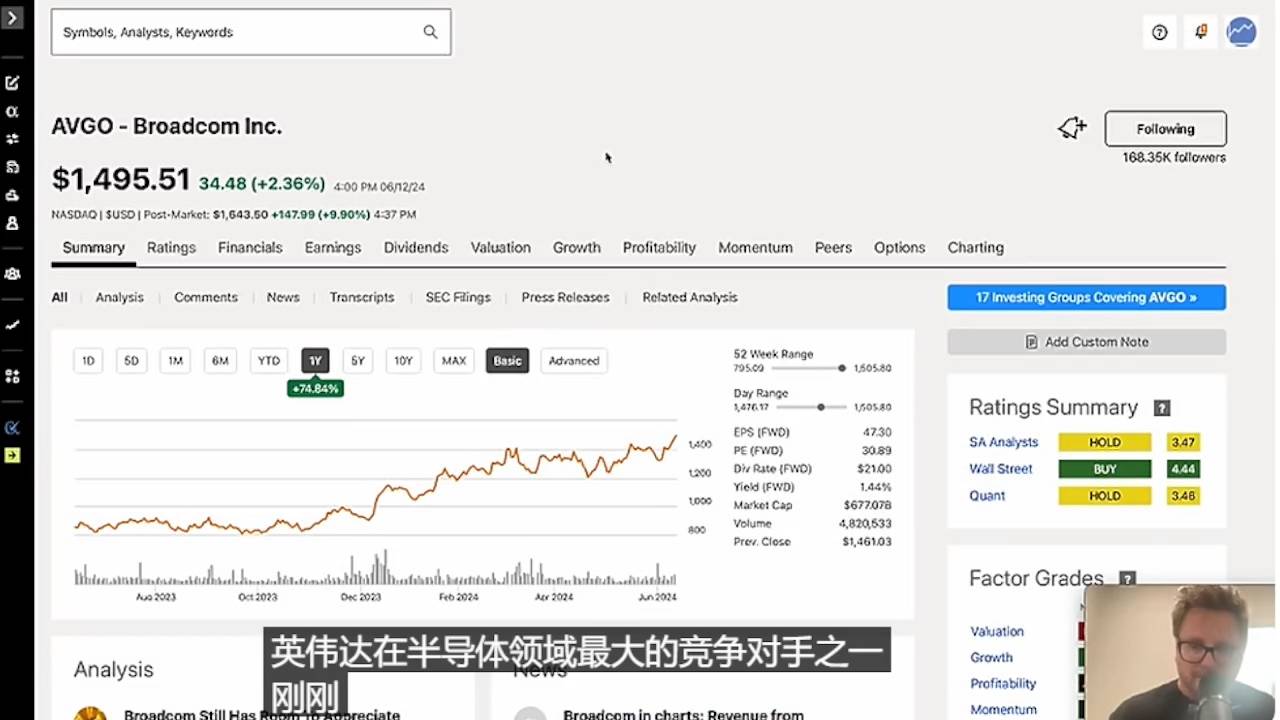This screenshot has height=720, width=1280.
Task: Open the Profitability factor grade link
Action: 1003,684
